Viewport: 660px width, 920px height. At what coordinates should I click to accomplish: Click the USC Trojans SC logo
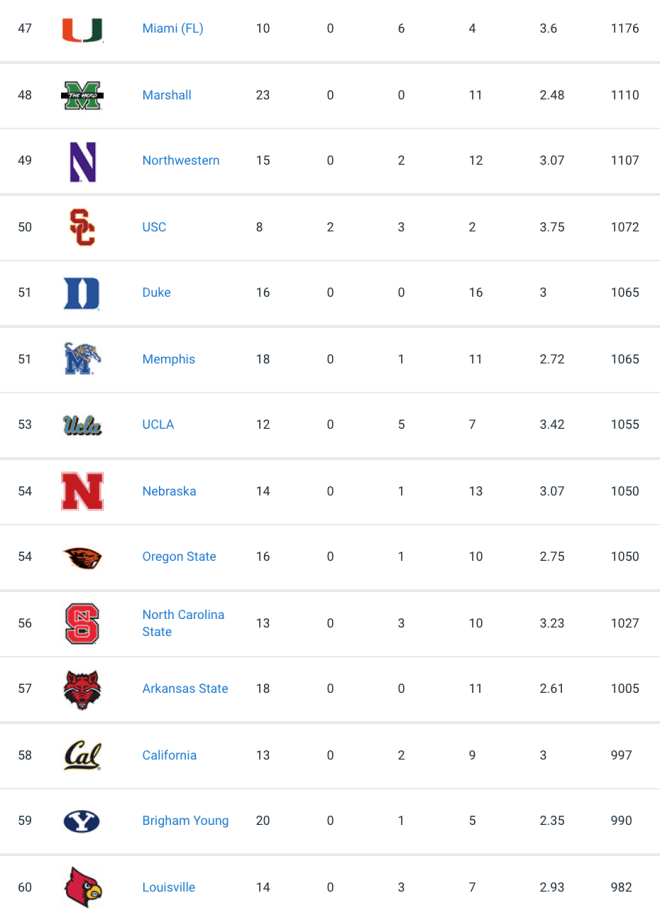(83, 227)
